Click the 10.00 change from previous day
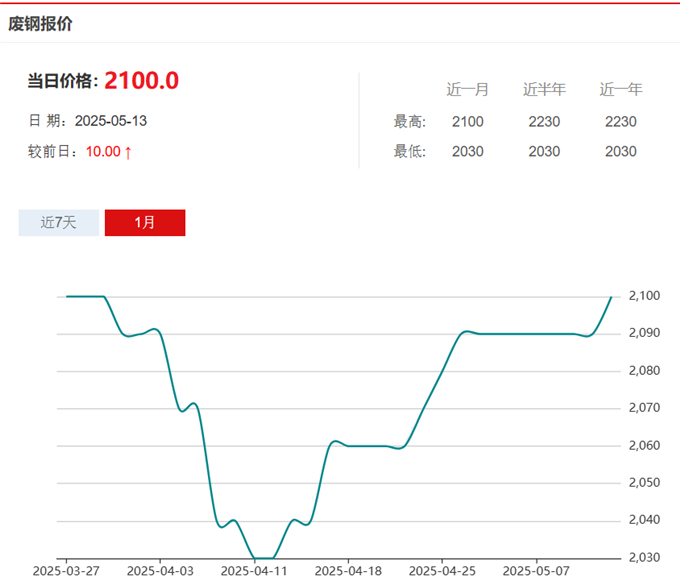 103,151
